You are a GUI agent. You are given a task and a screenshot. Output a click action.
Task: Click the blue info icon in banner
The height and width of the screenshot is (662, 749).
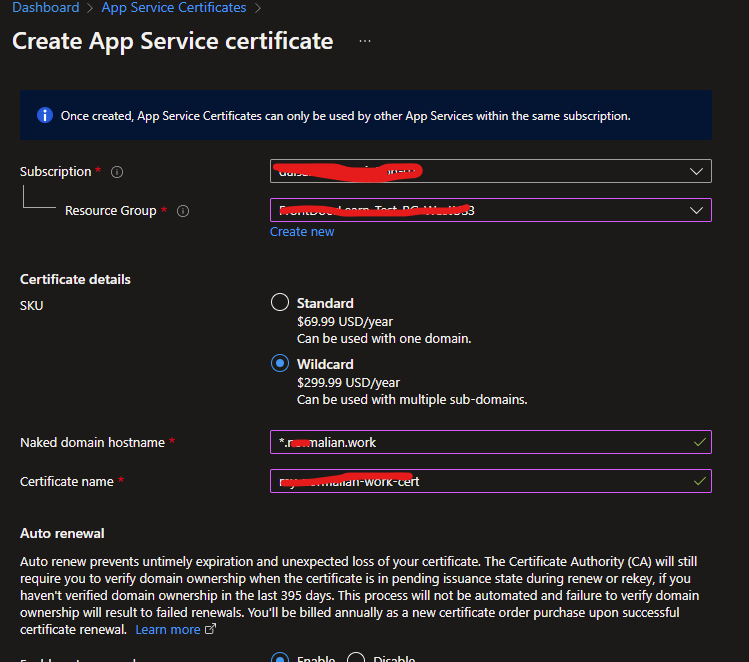[x=44, y=115]
